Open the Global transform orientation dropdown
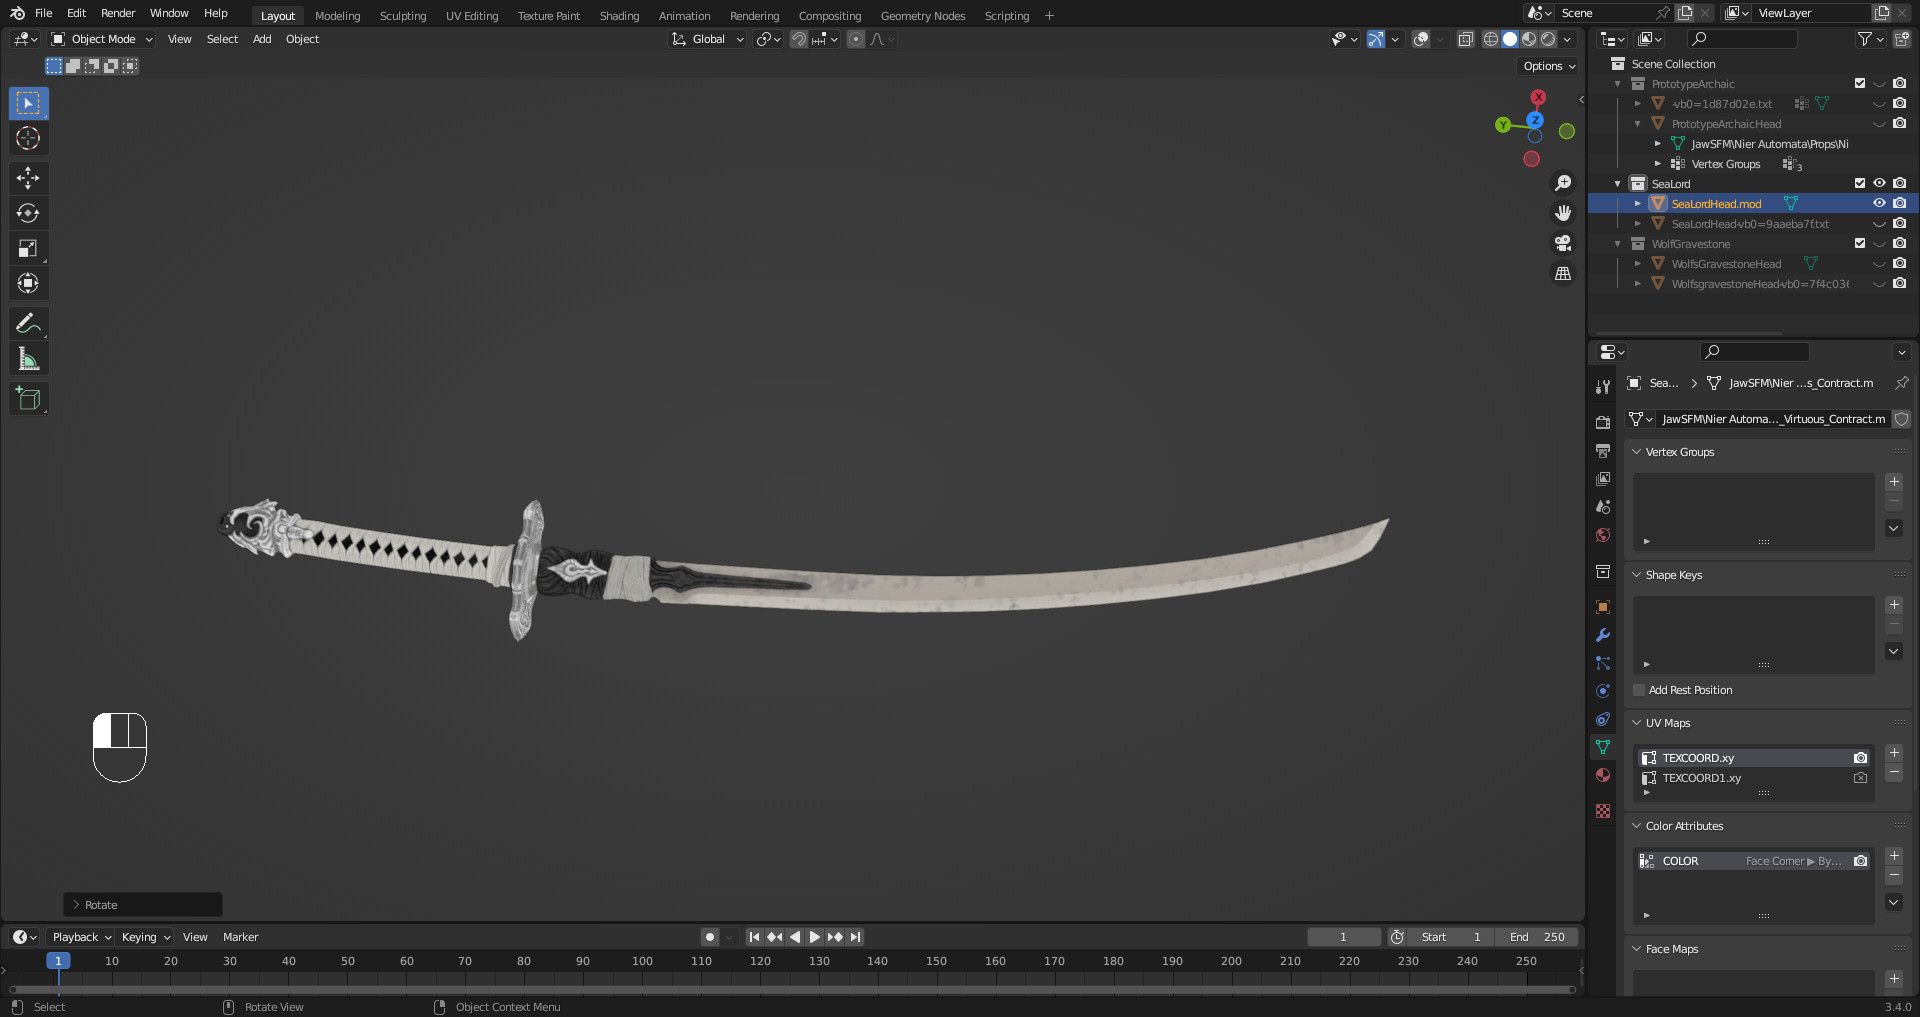 (x=708, y=39)
